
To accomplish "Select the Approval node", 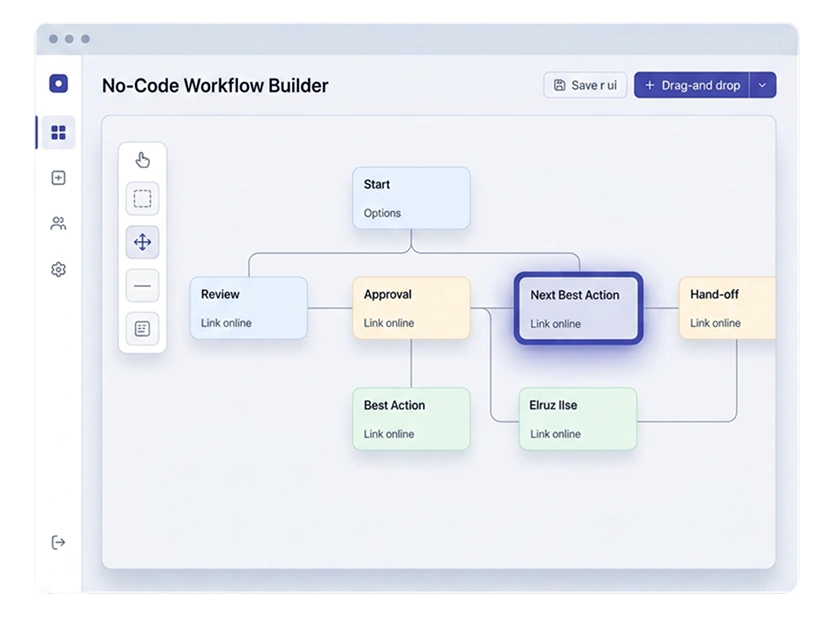I will (411, 308).
